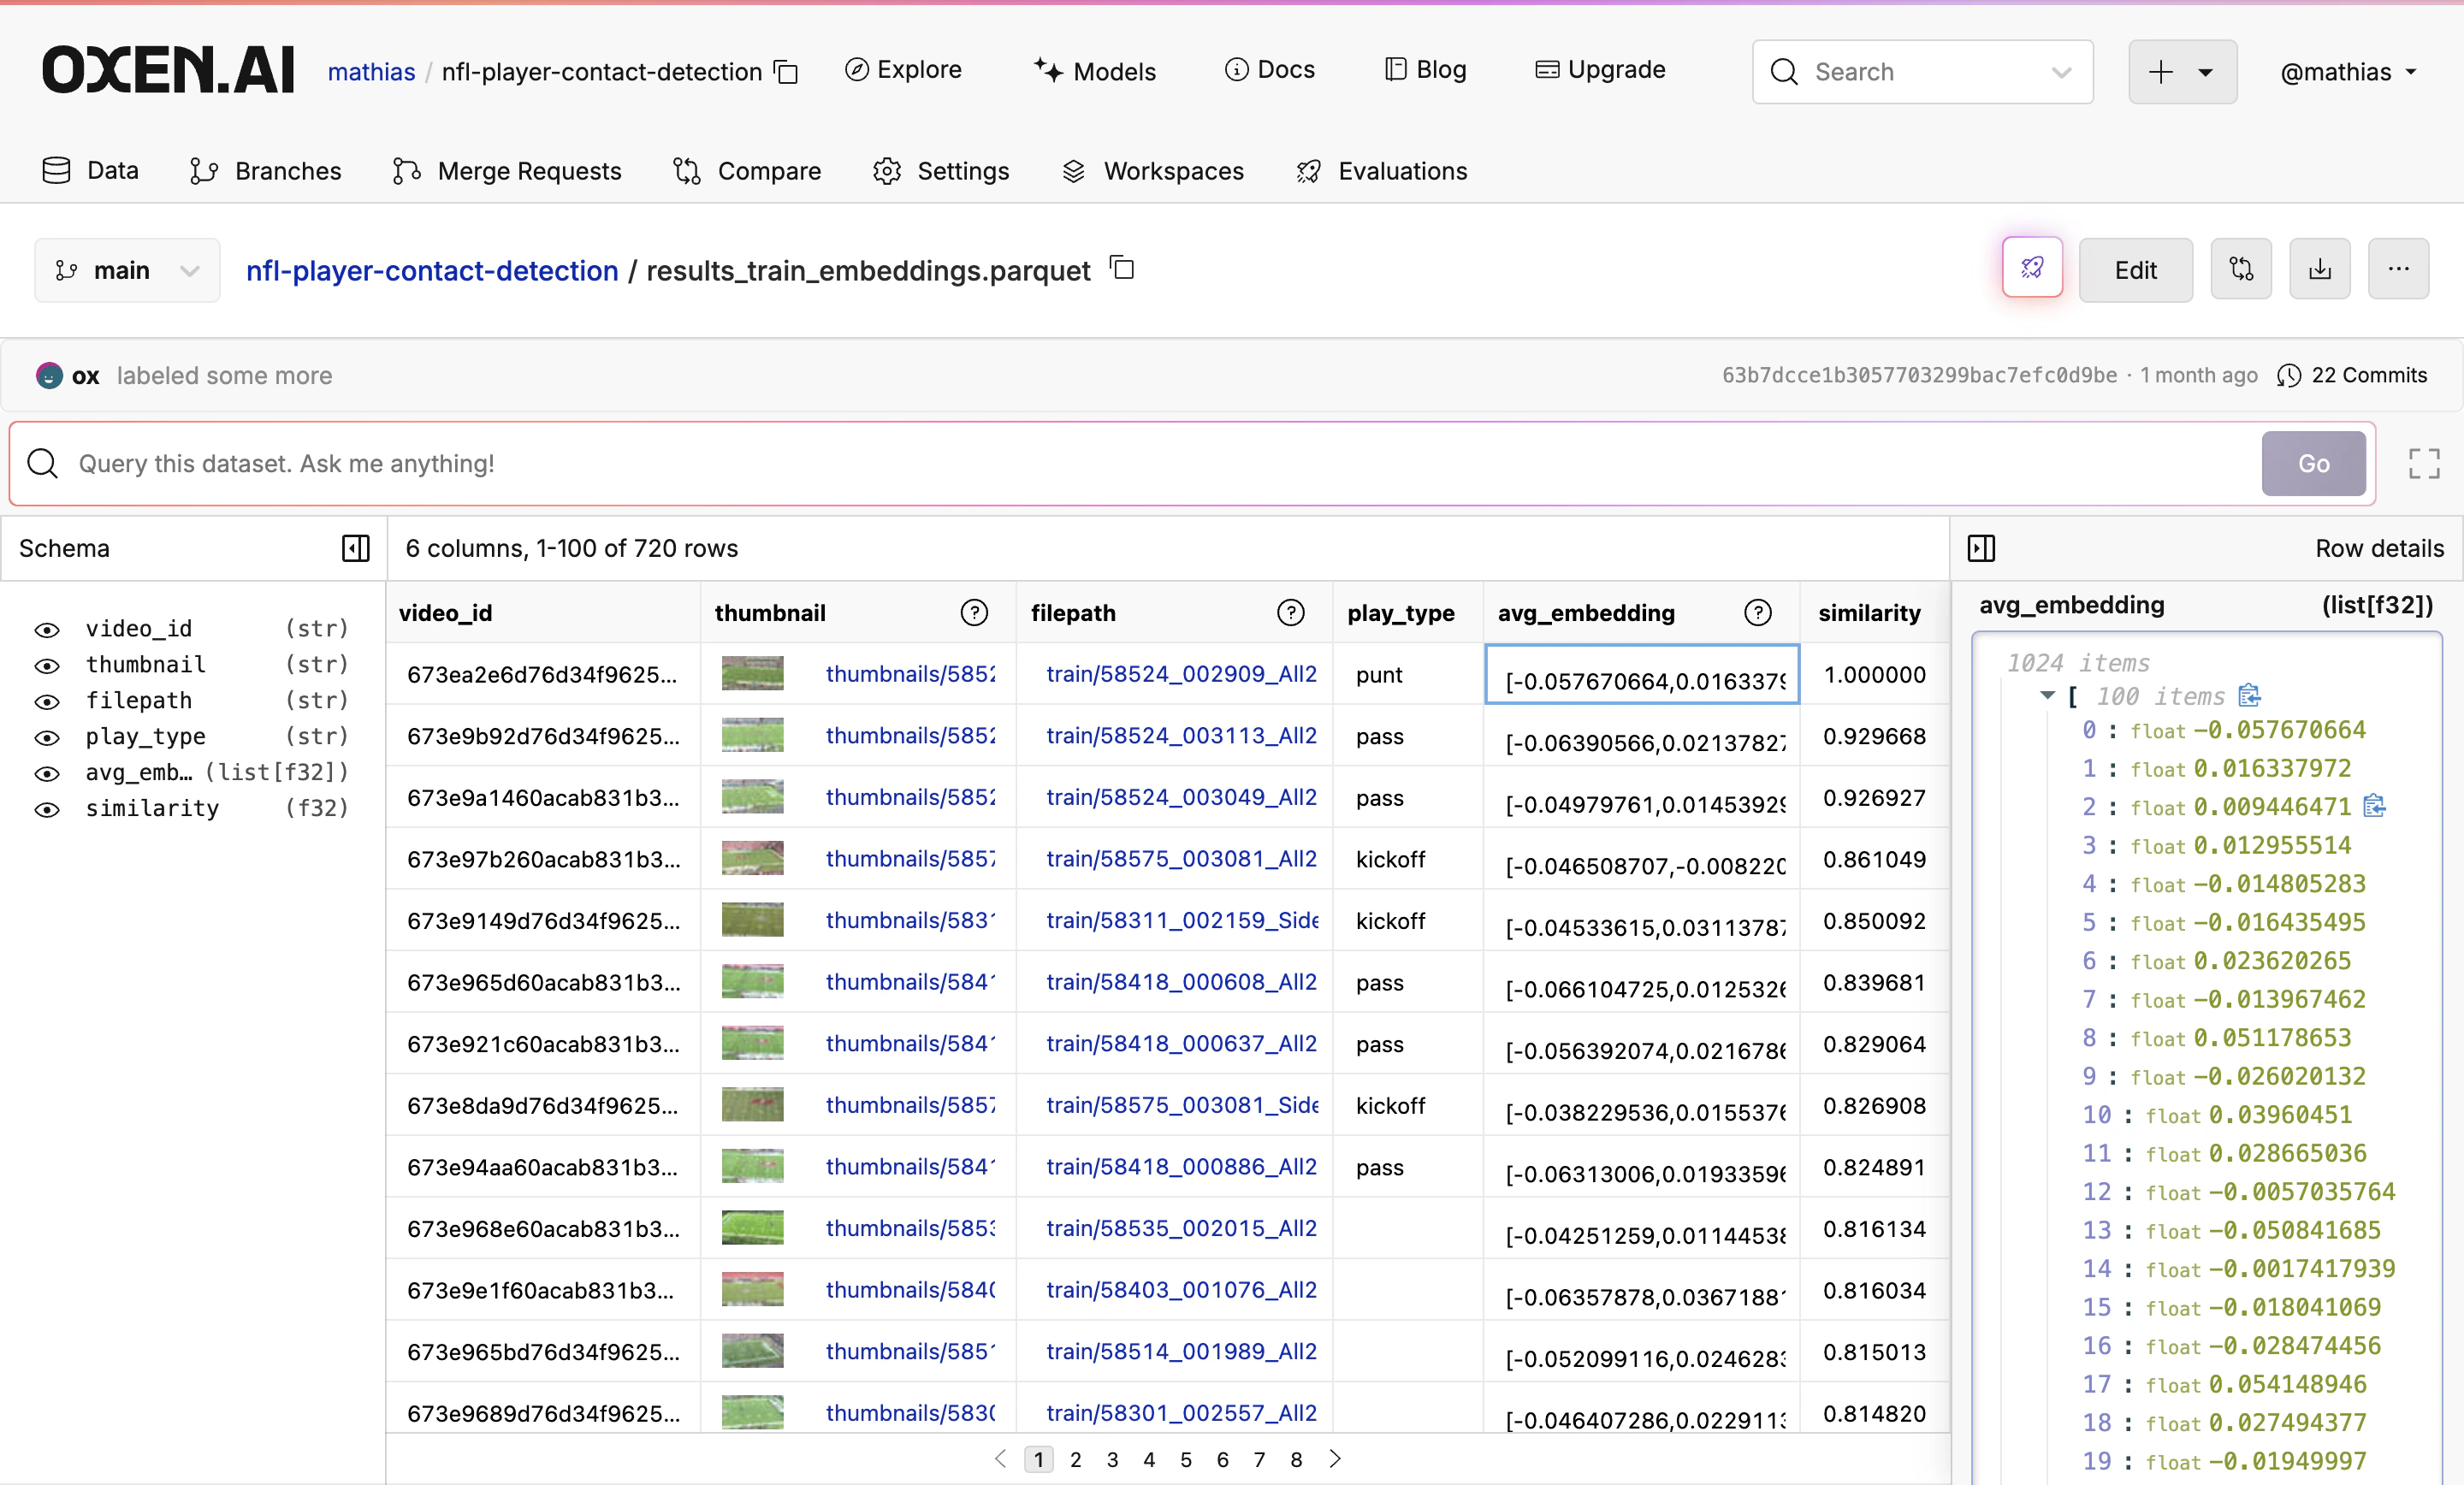Hide the video_id column
Viewport: 2464px width, 1485px height.
coord(47,629)
